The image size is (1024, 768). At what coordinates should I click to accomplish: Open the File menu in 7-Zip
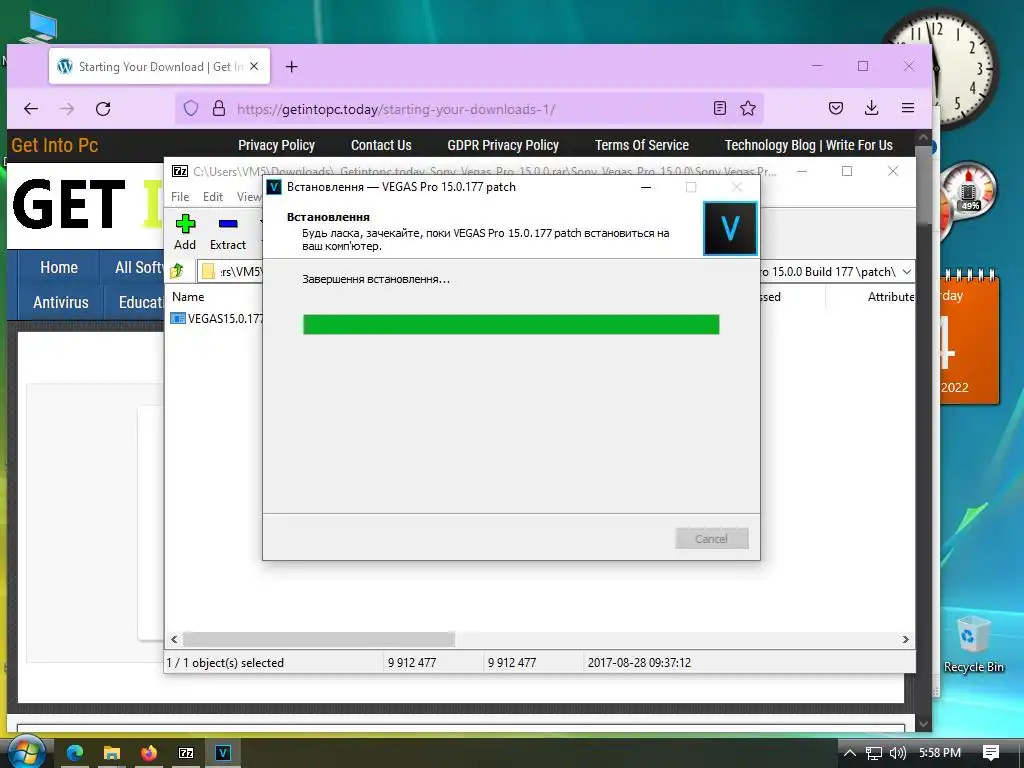[x=180, y=197]
